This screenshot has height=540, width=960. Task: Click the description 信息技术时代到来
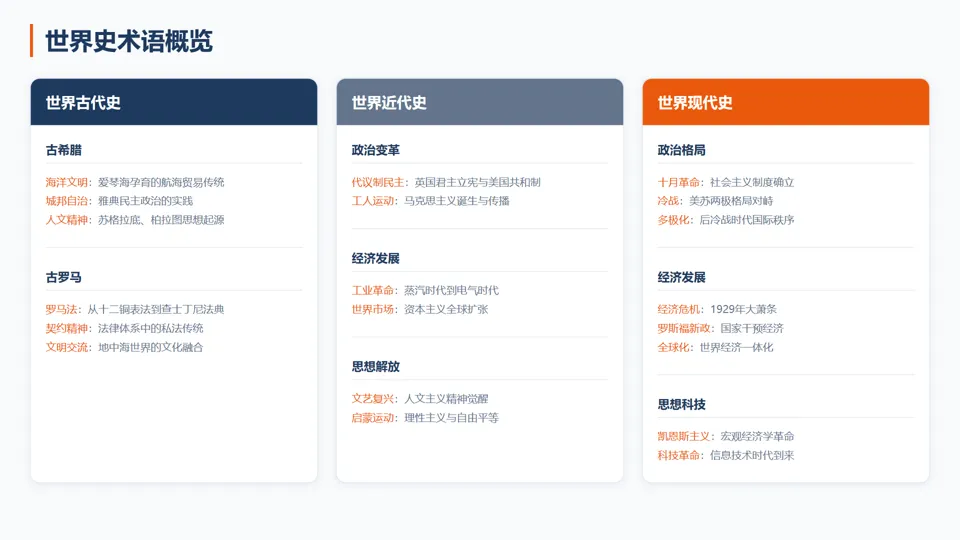[x=752, y=456]
